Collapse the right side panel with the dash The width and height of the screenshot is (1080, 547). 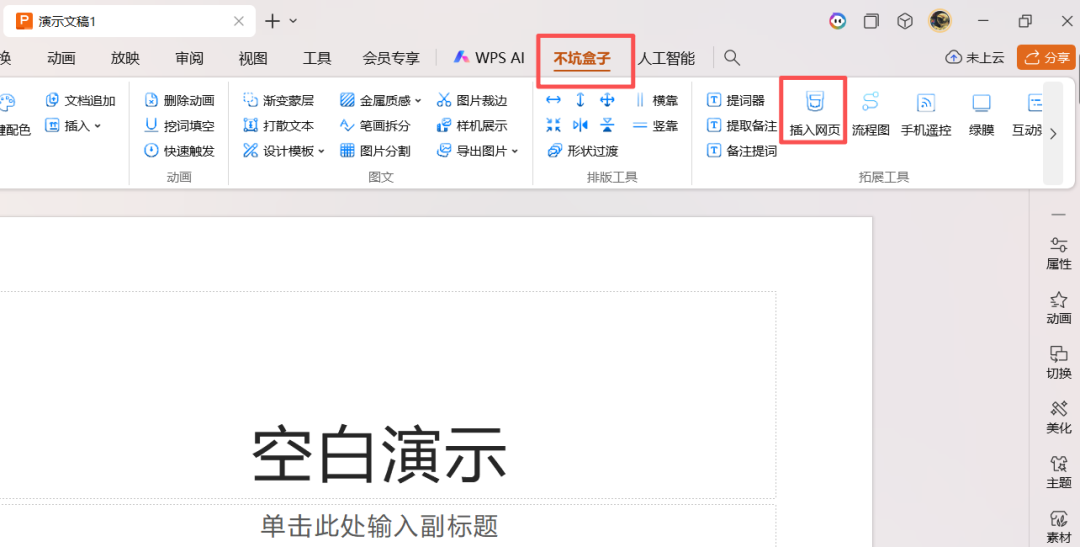[1059, 215]
